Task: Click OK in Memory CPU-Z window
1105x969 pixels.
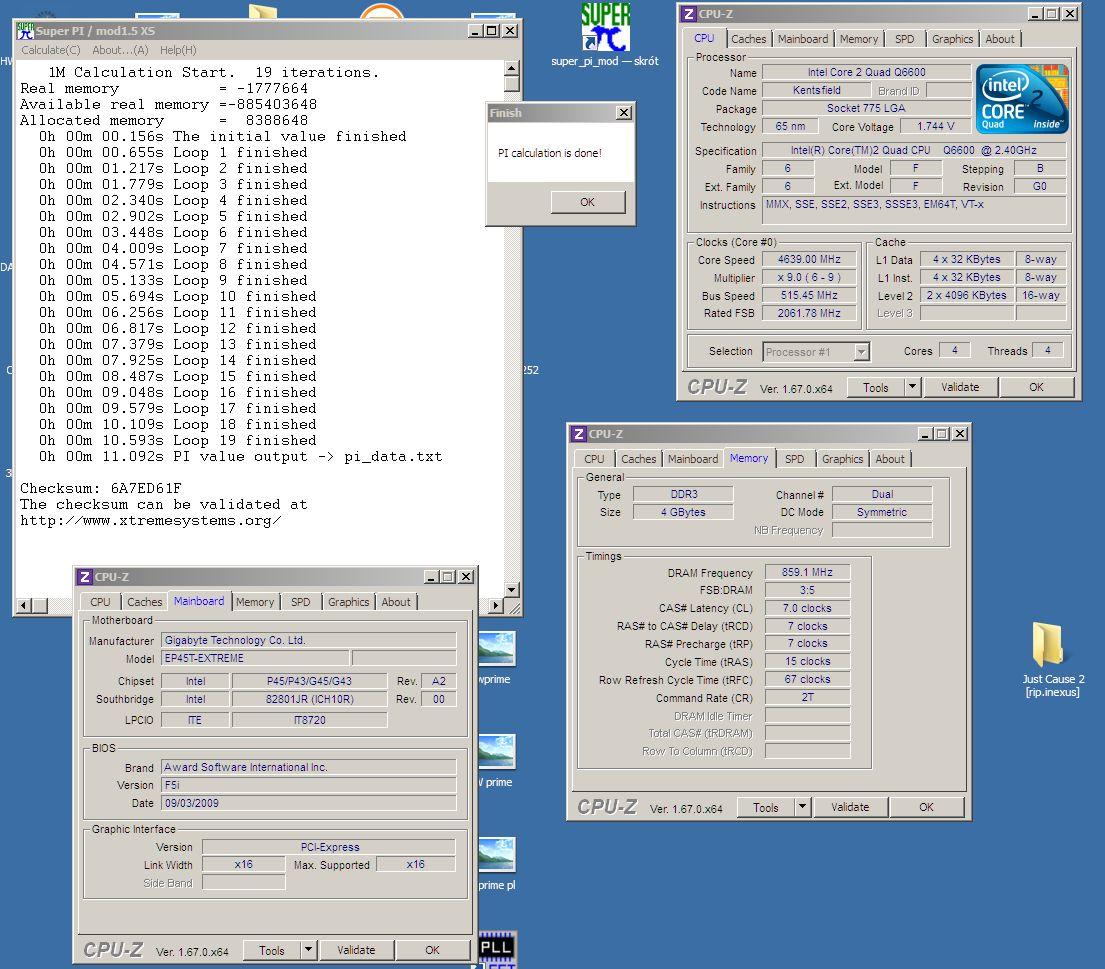Action: 926,807
